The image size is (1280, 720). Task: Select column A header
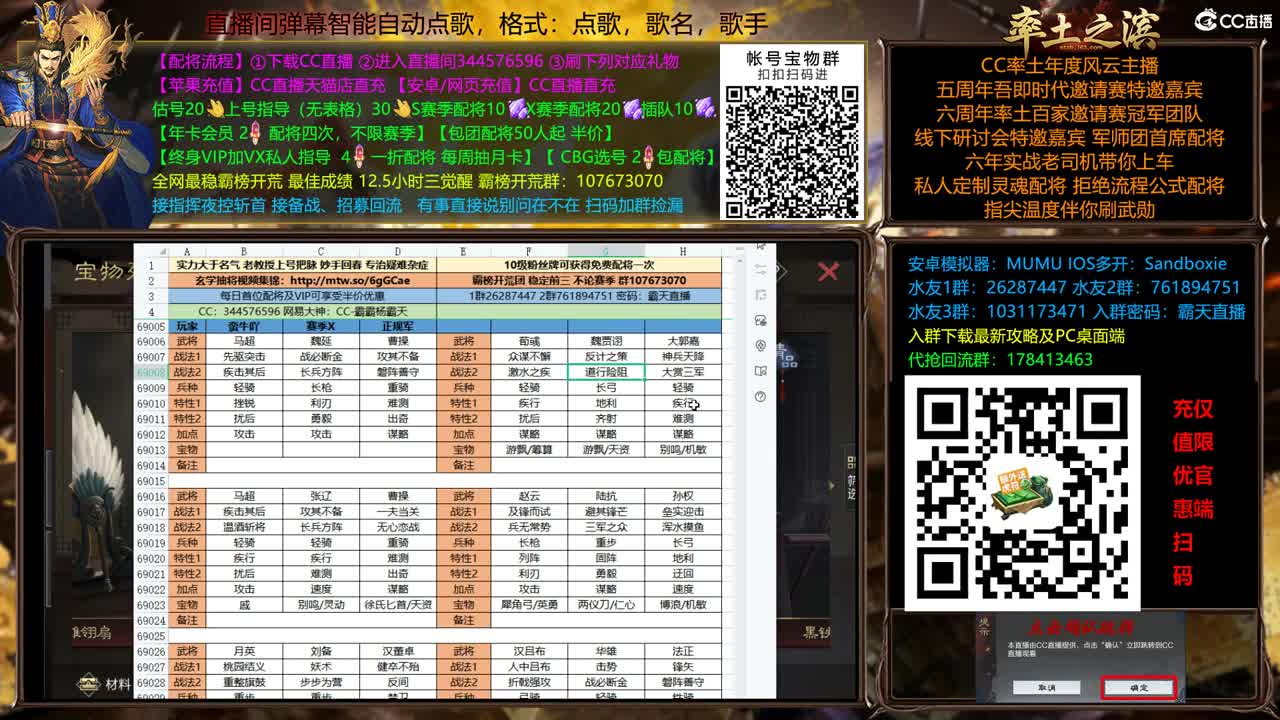click(x=185, y=252)
